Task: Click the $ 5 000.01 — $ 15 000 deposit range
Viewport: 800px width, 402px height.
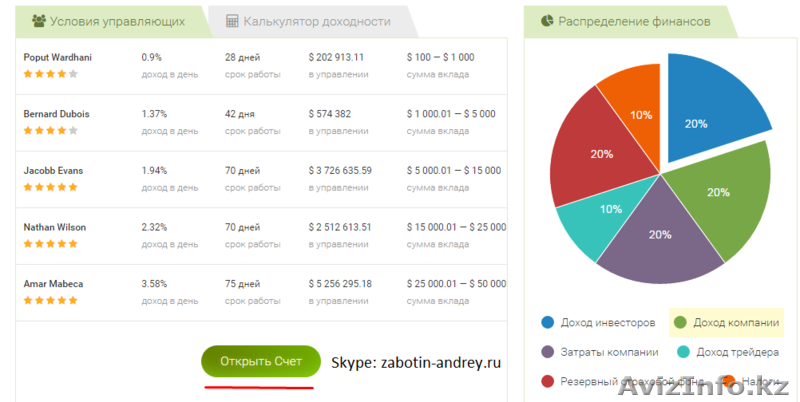Action: (454, 170)
